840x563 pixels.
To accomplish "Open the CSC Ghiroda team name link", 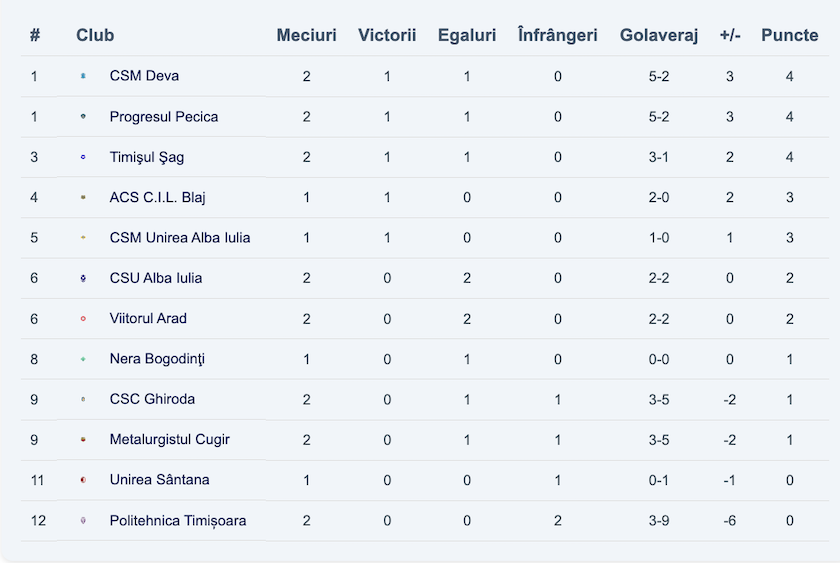I will [152, 399].
